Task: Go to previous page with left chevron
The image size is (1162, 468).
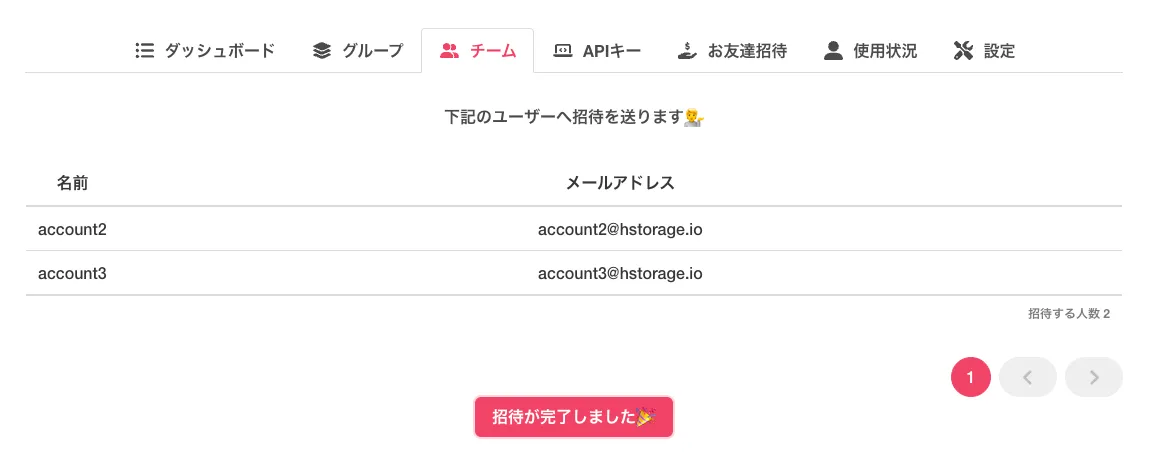Action: point(1027,377)
